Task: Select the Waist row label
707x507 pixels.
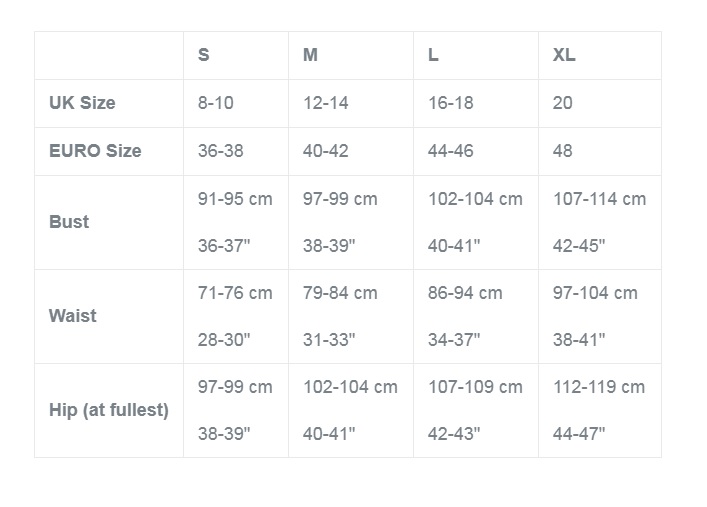Action: click(x=73, y=316)
